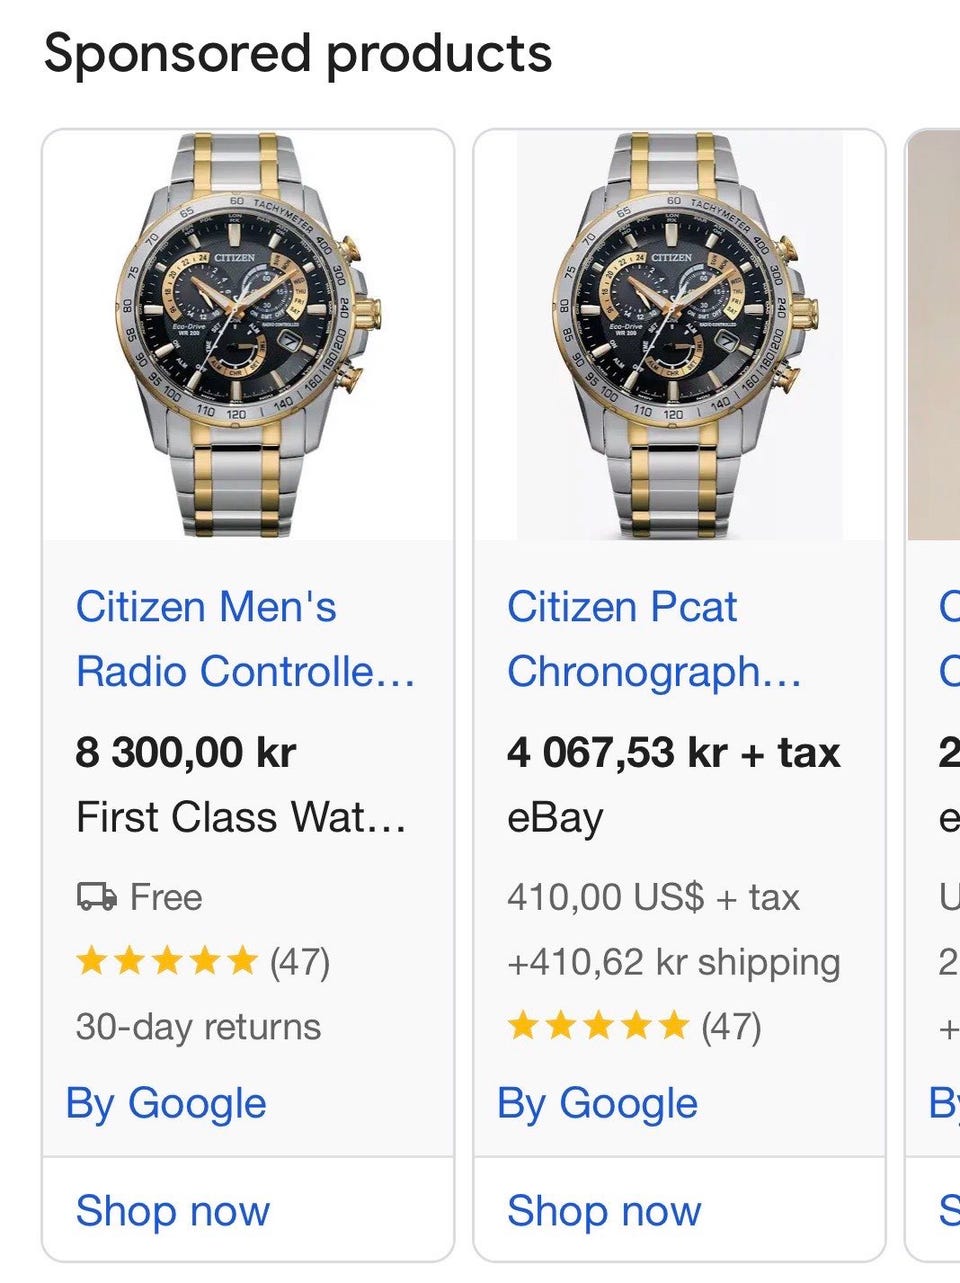This screenshot has width=960, height=1283.
Task: Select the 4 067,53 kr + tax price
Action: 674,752
